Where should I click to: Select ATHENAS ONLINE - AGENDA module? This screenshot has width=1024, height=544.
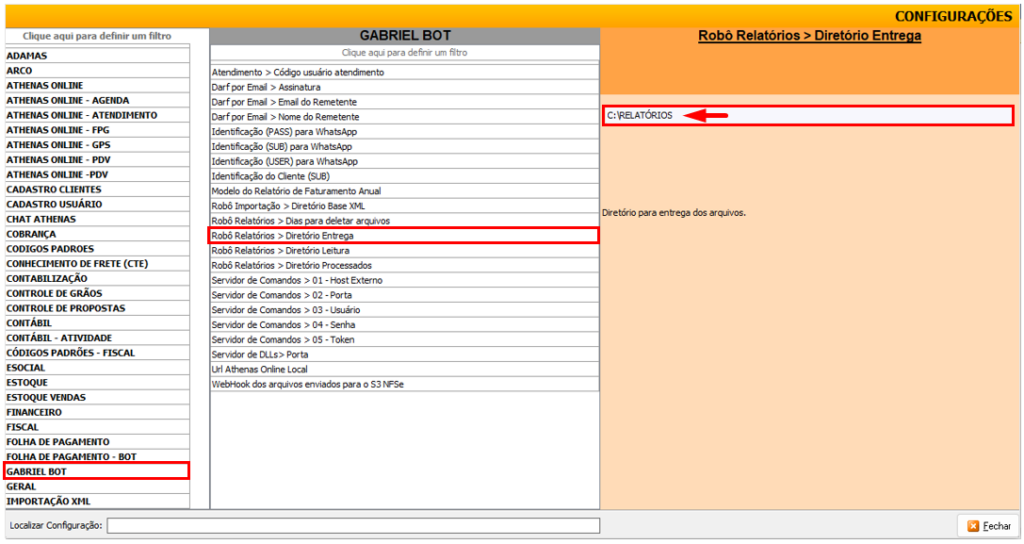[96, 100]
